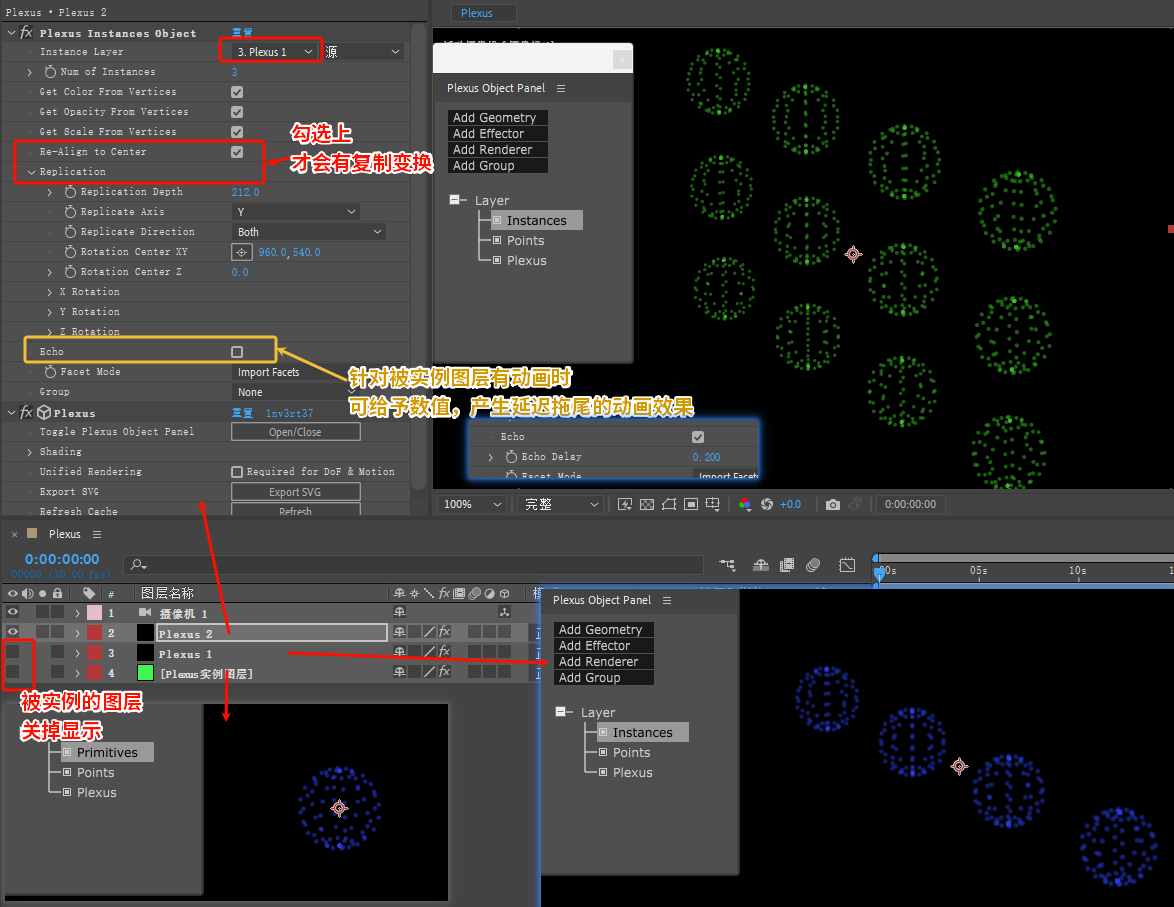The width and height of the screenshot is (1174, 907).
Task: Enable the Echo checkbox
Action: pos(237,352)
